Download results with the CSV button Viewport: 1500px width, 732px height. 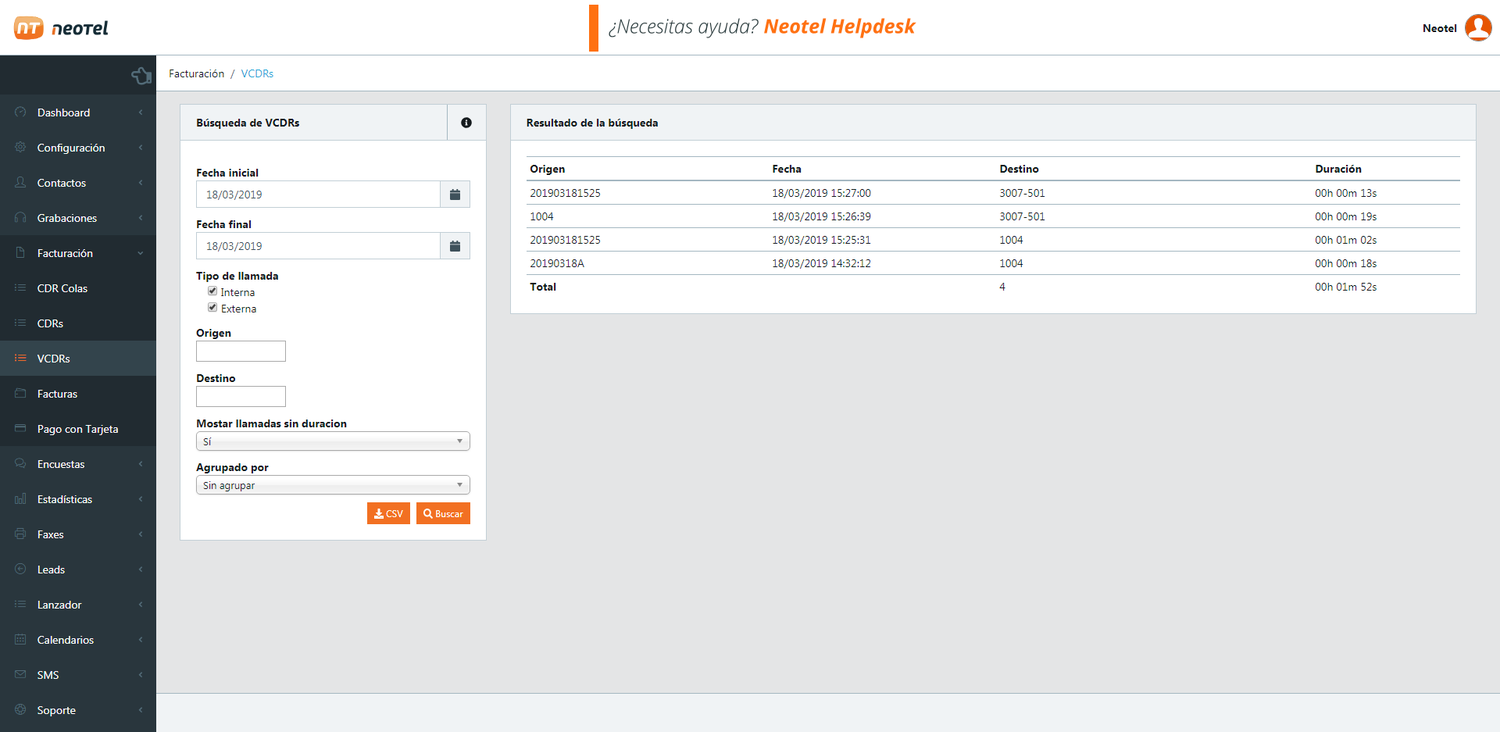388,513
